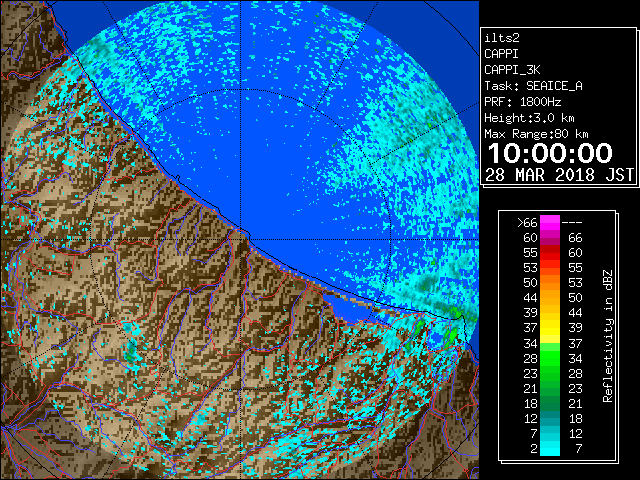Click the 'PRF: 1800Hz' text
This screenshot has height=480, width=640.
click(x=523, y=102)
